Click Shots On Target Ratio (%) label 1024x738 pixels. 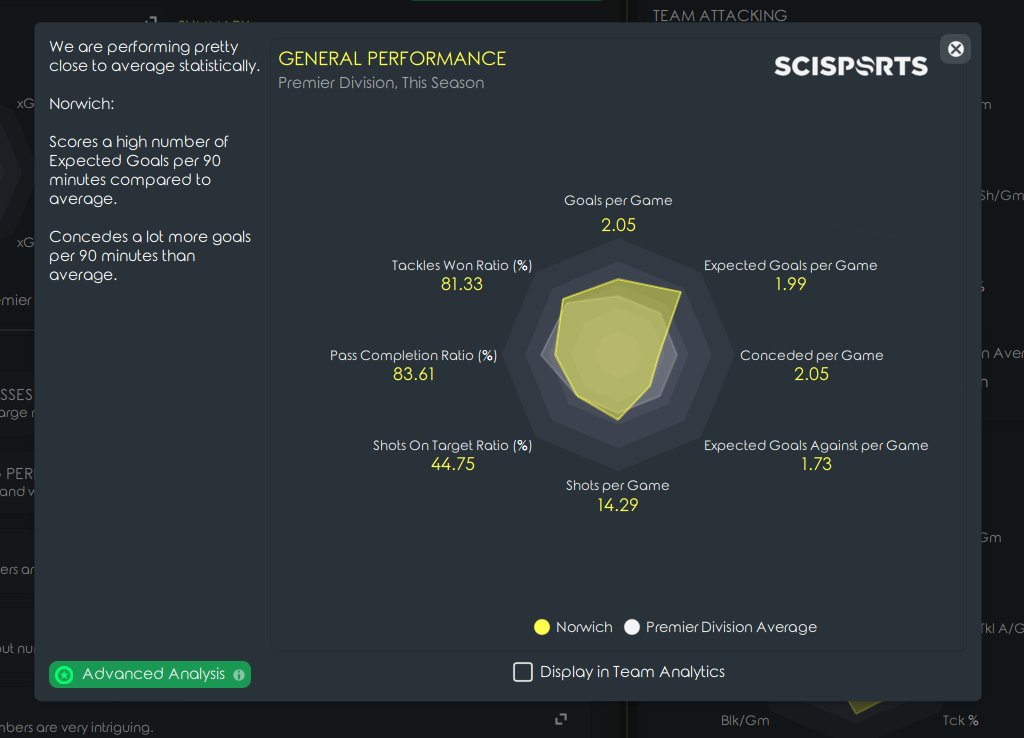coord(453,445)
